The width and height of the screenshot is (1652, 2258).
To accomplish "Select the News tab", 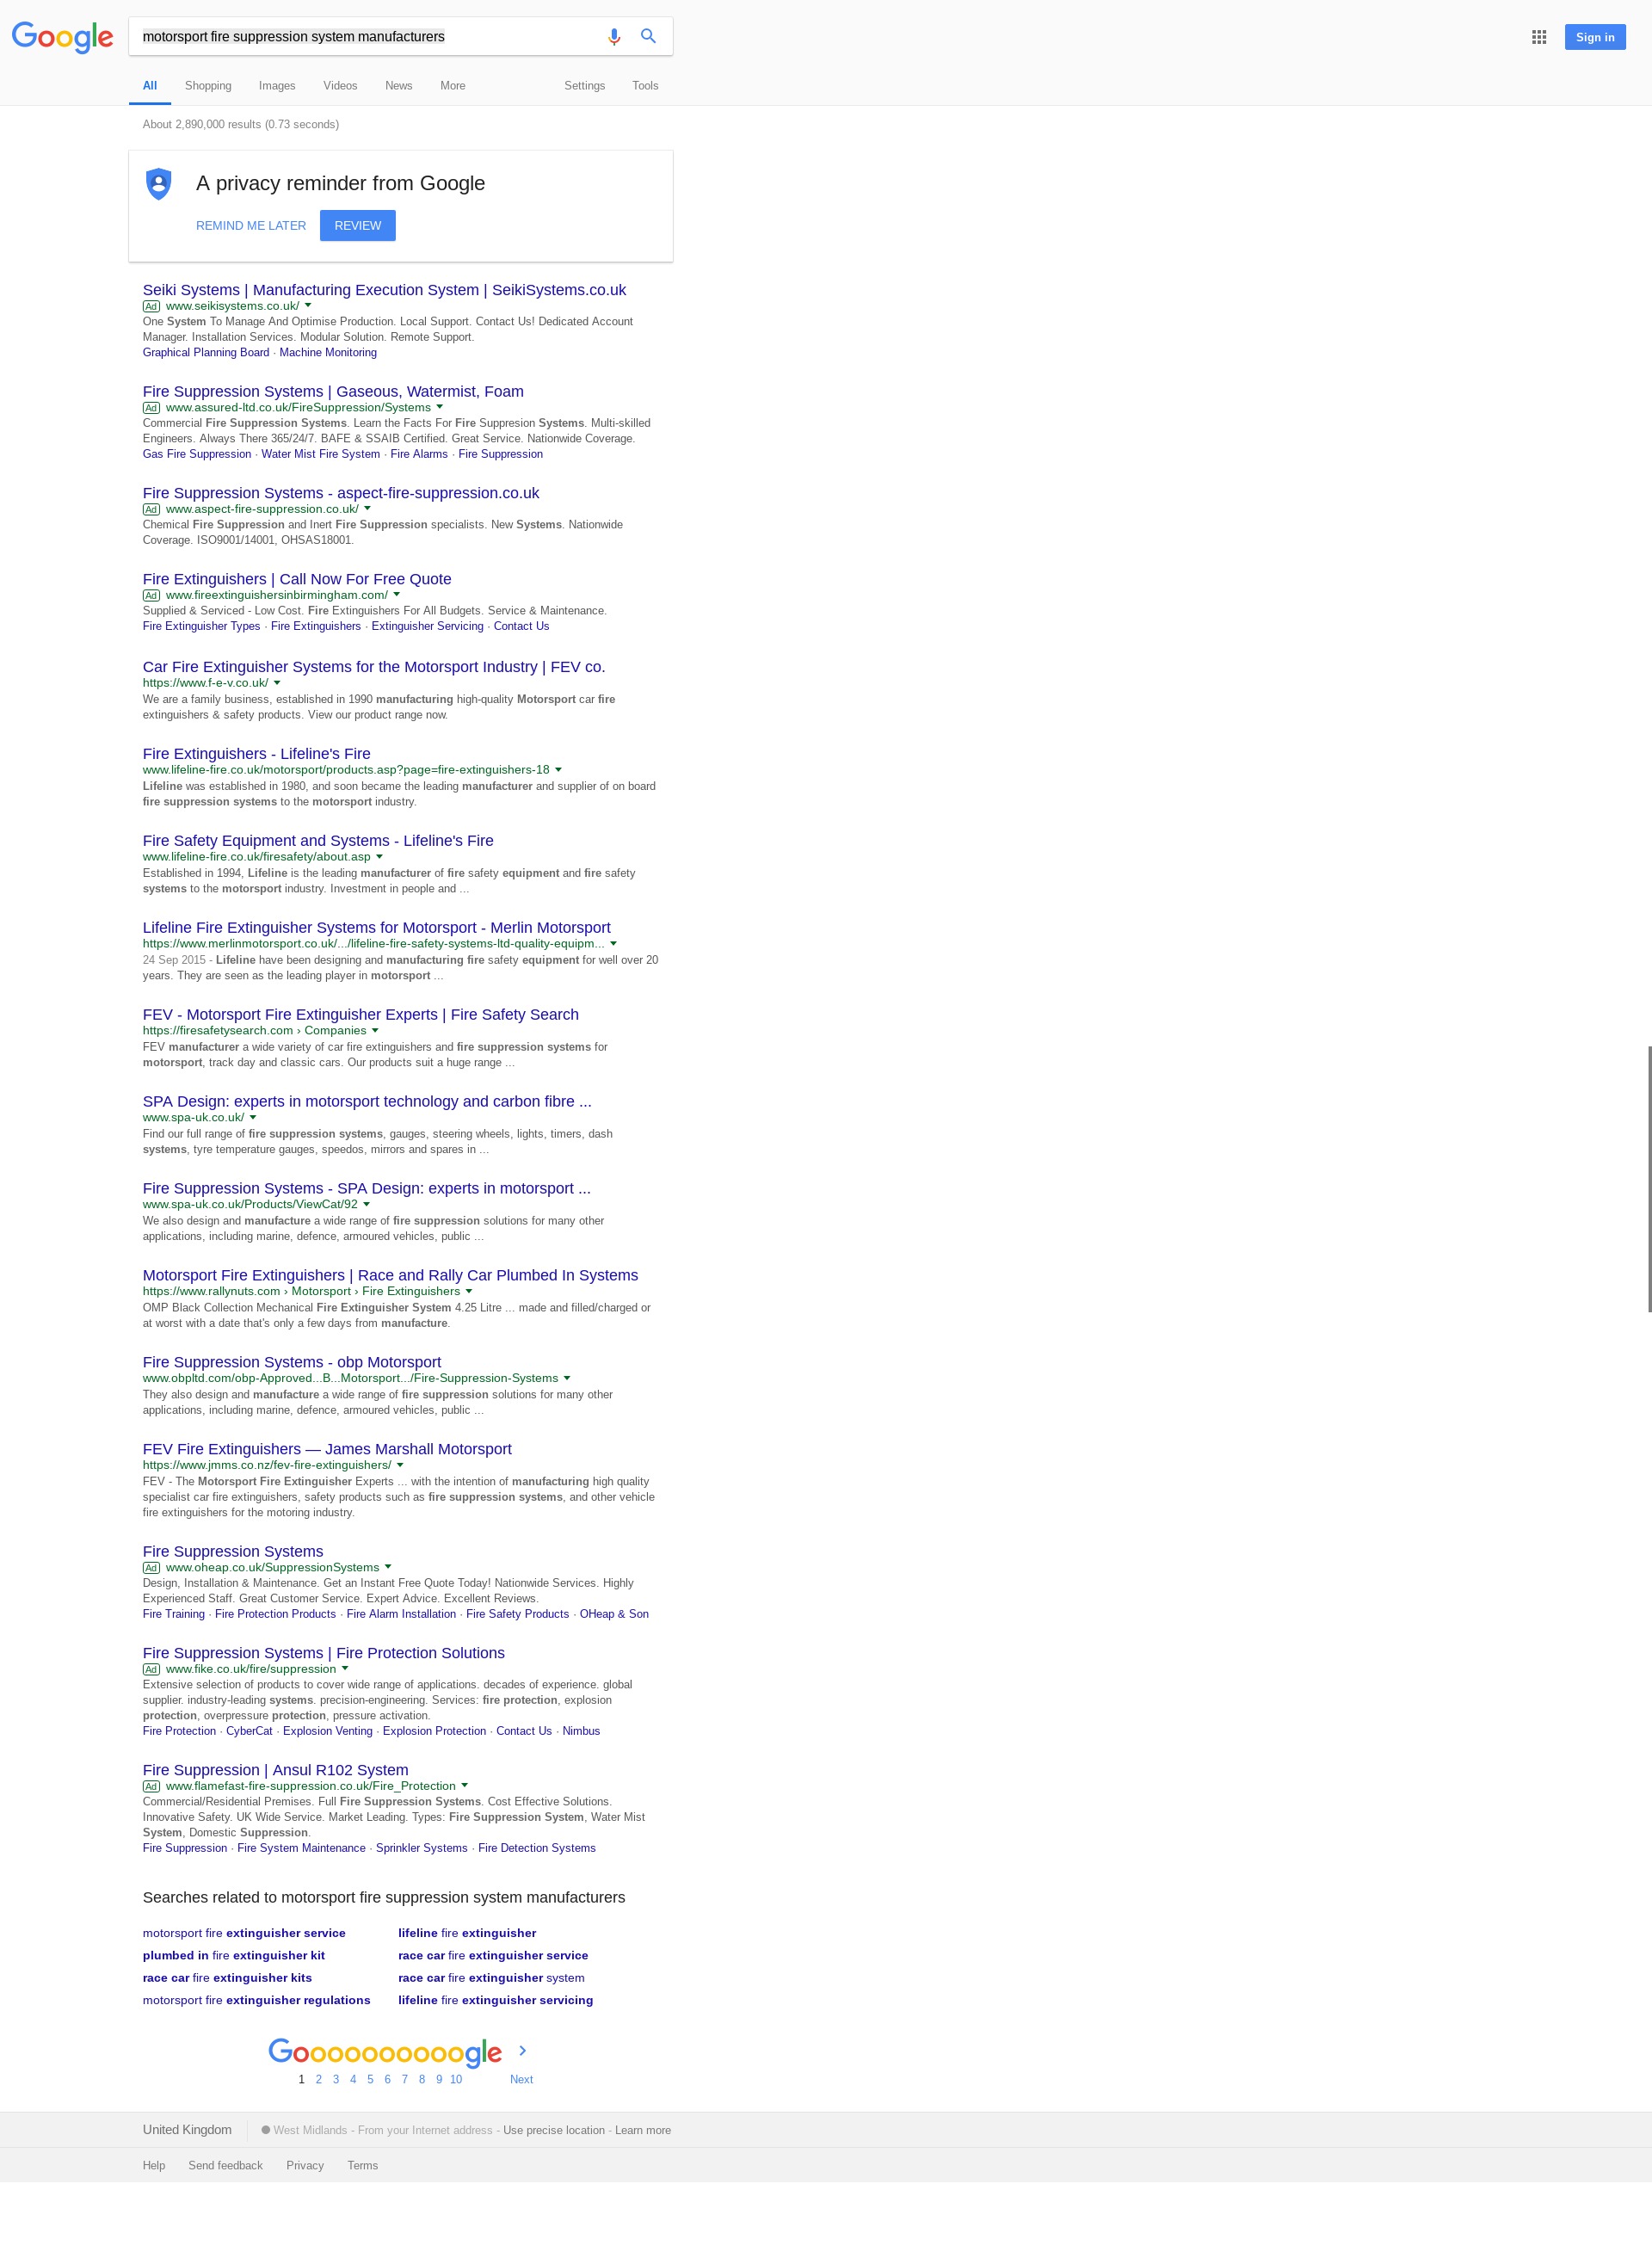I will (x=398, y=84).
